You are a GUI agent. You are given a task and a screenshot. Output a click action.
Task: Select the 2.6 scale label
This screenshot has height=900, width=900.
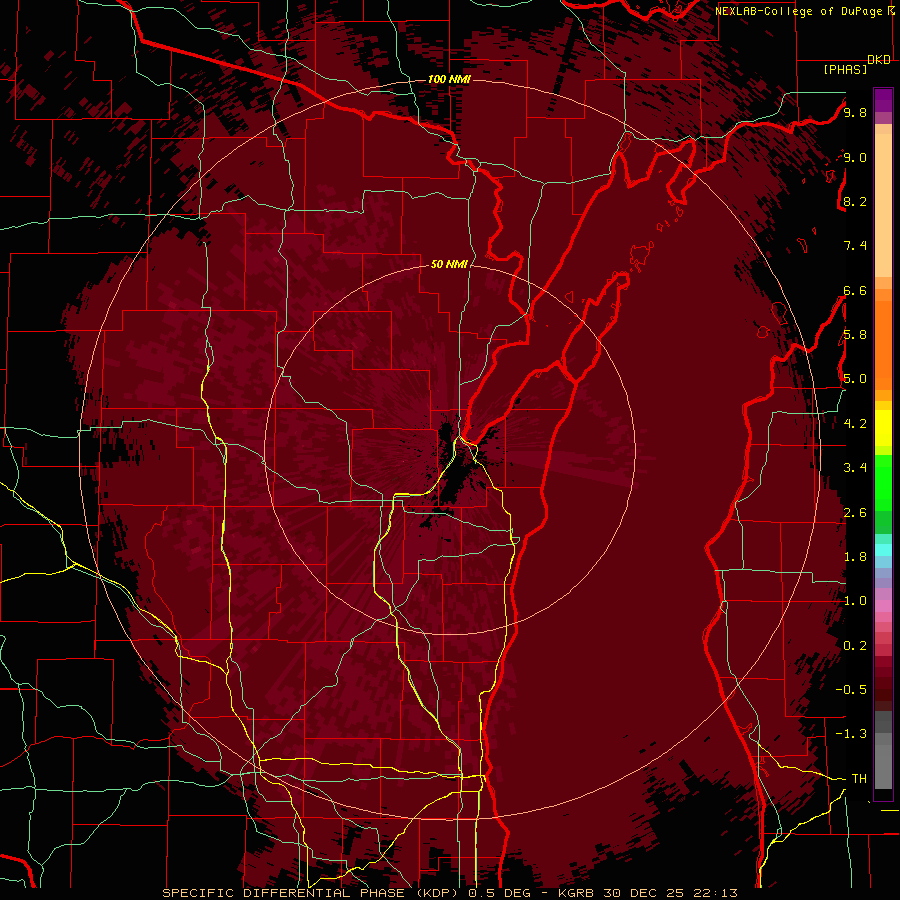coord(855,512)
